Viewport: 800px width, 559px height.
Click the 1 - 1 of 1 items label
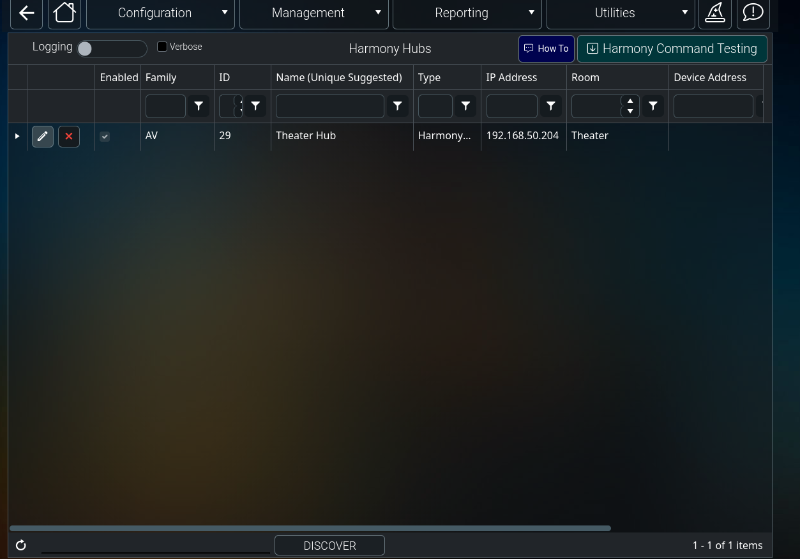pos(727,546)
